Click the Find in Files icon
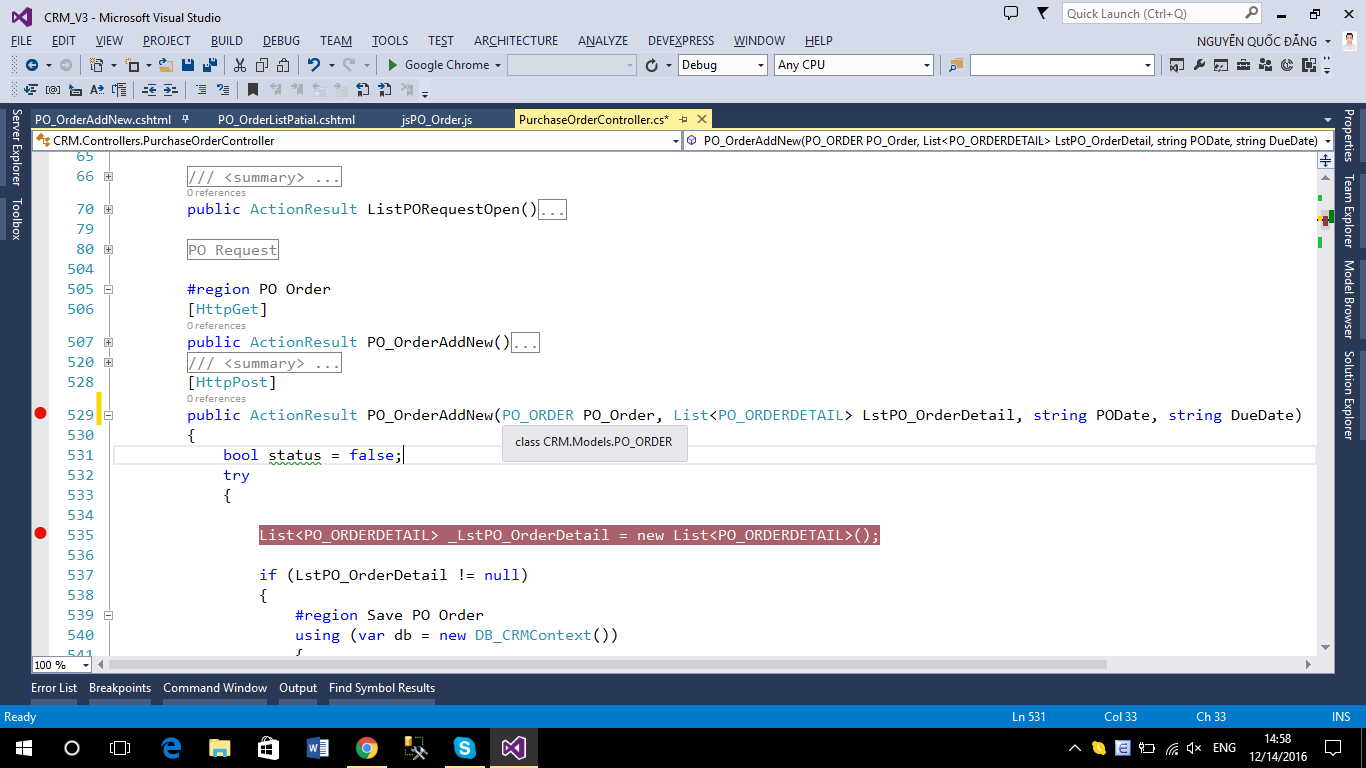This screenshot has width=1366, height=768. tap(956, 65)
